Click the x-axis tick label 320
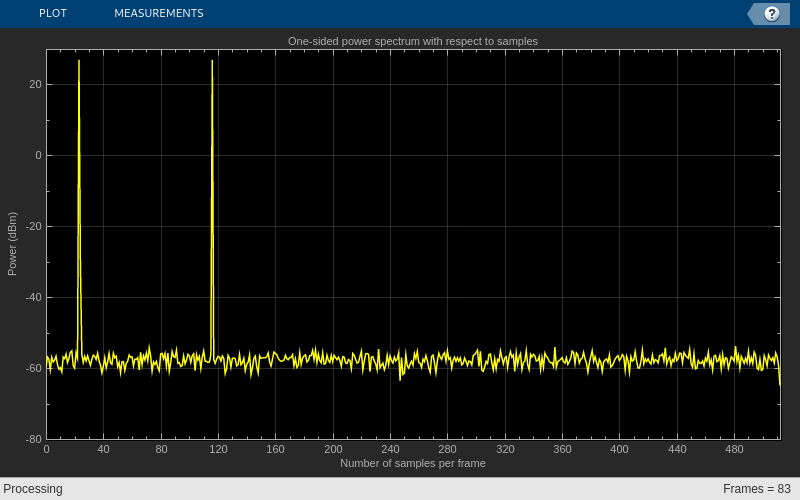Viewport: 800px width, 500px height. coord(505,449)
